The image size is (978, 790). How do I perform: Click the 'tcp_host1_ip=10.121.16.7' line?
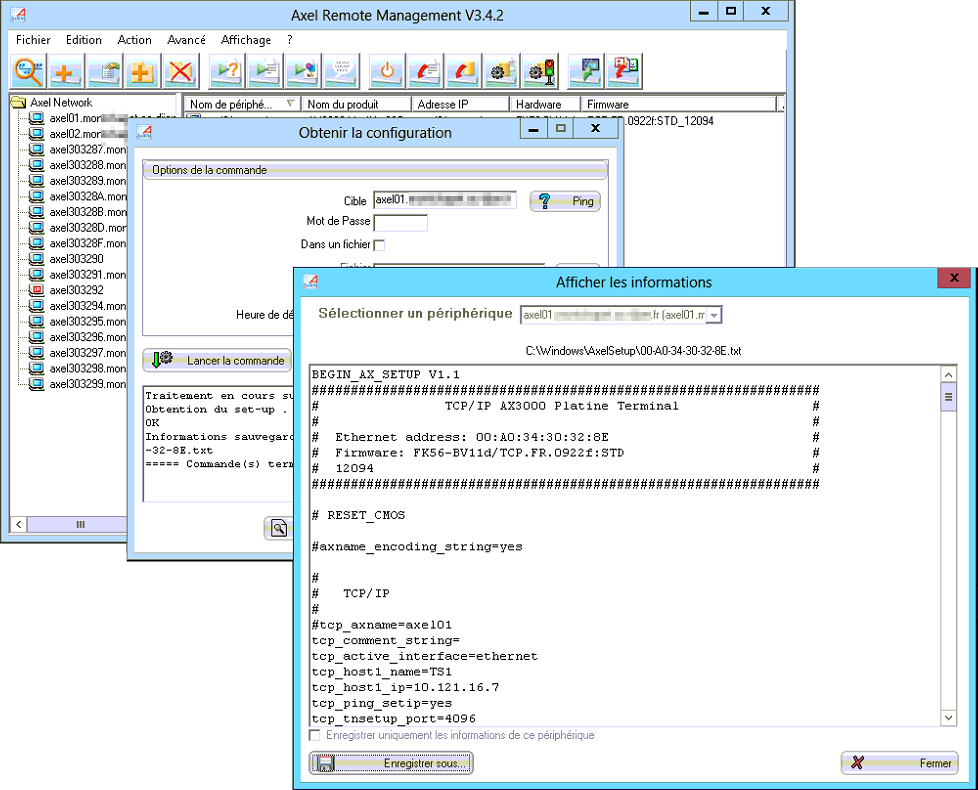[405, 687]
